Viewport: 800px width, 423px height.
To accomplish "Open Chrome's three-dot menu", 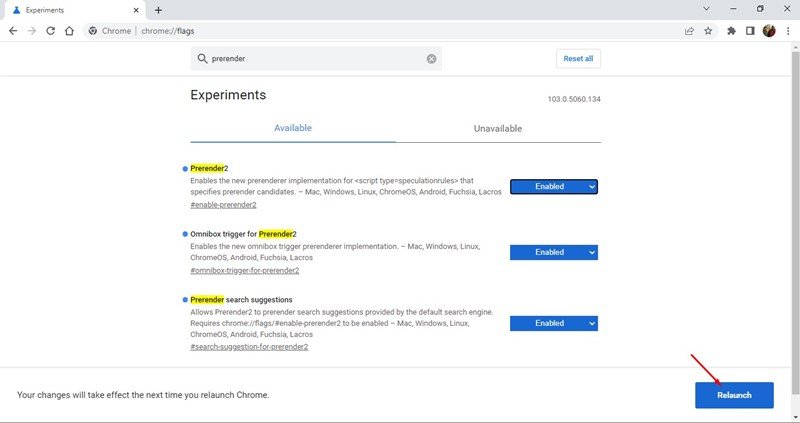I will click(788, 31).
